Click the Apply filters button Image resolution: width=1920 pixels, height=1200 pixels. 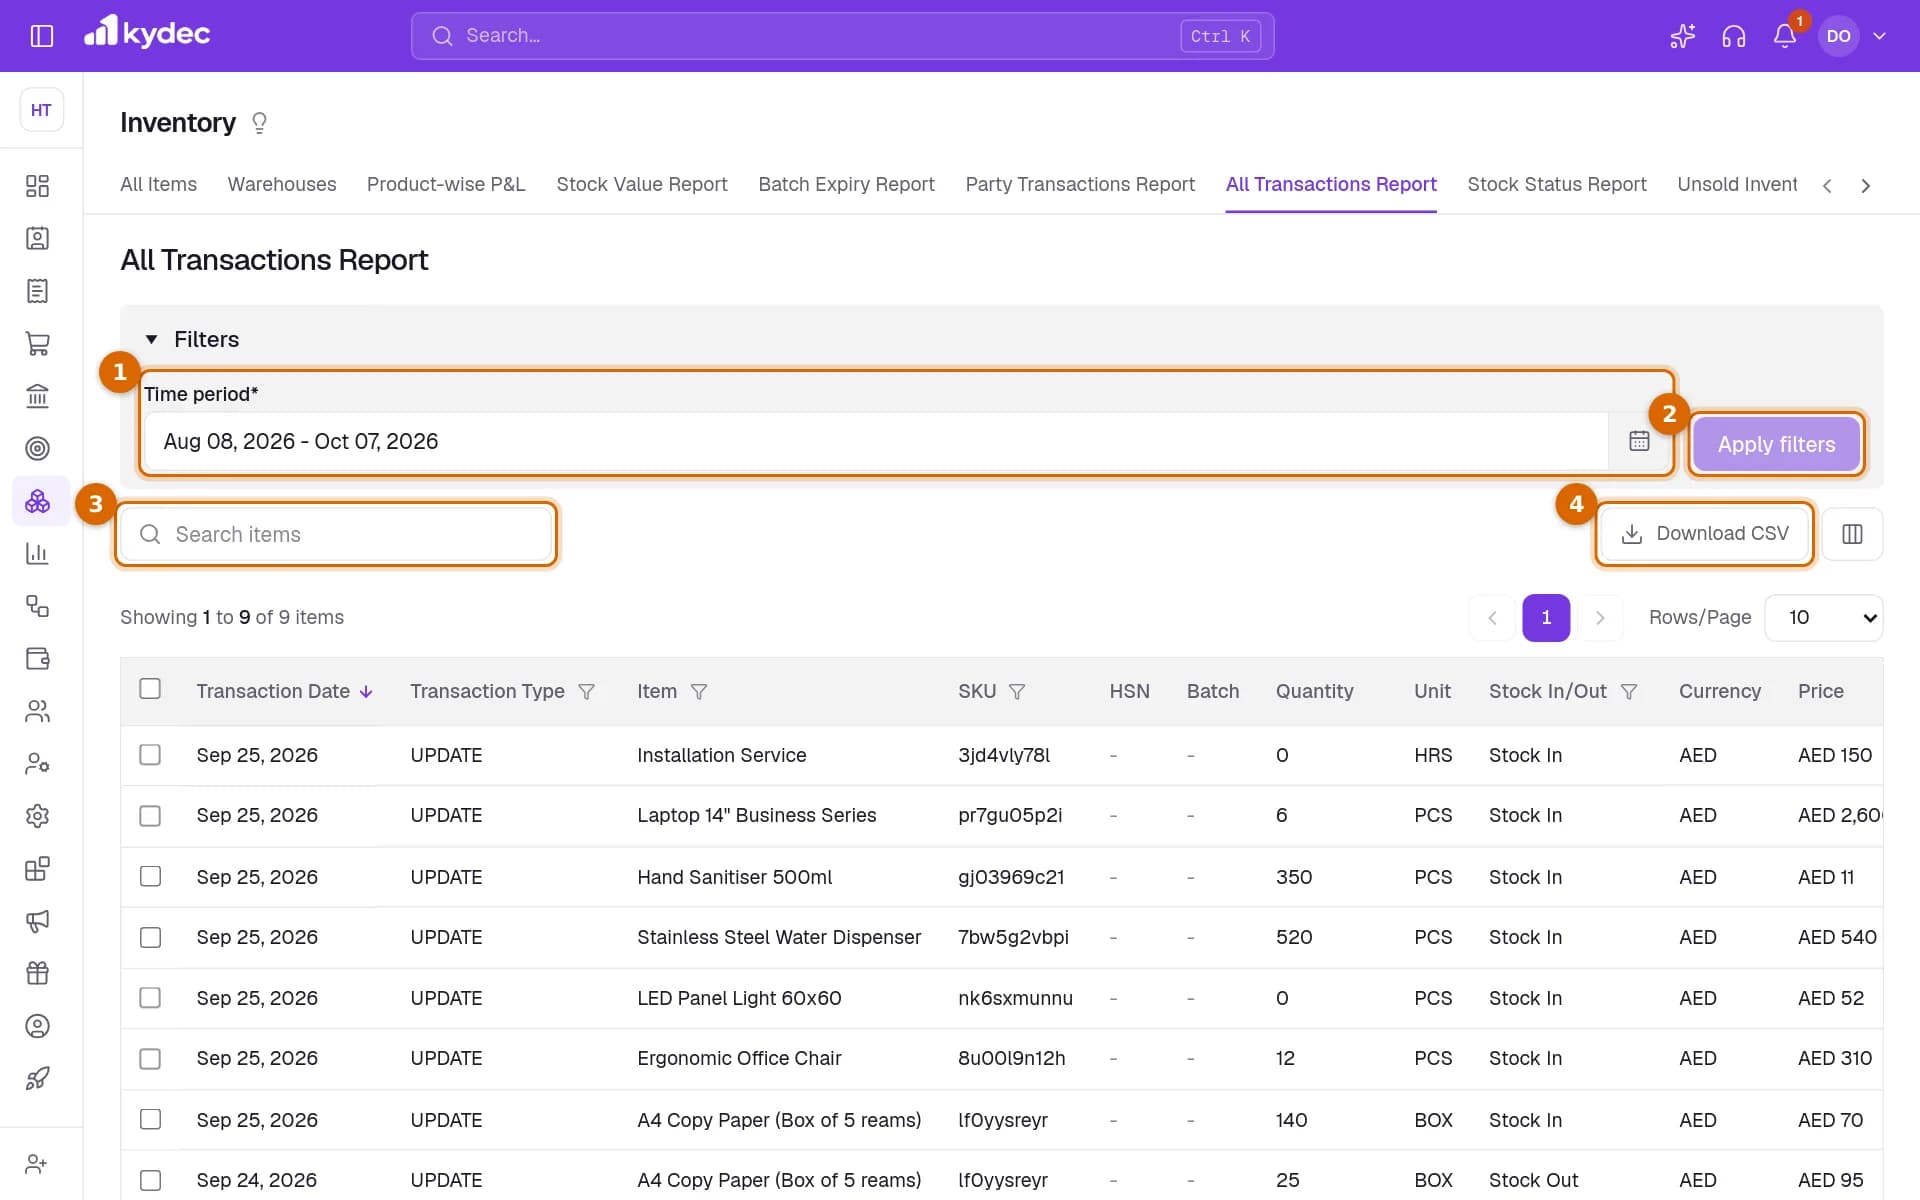click(1776, 444)
